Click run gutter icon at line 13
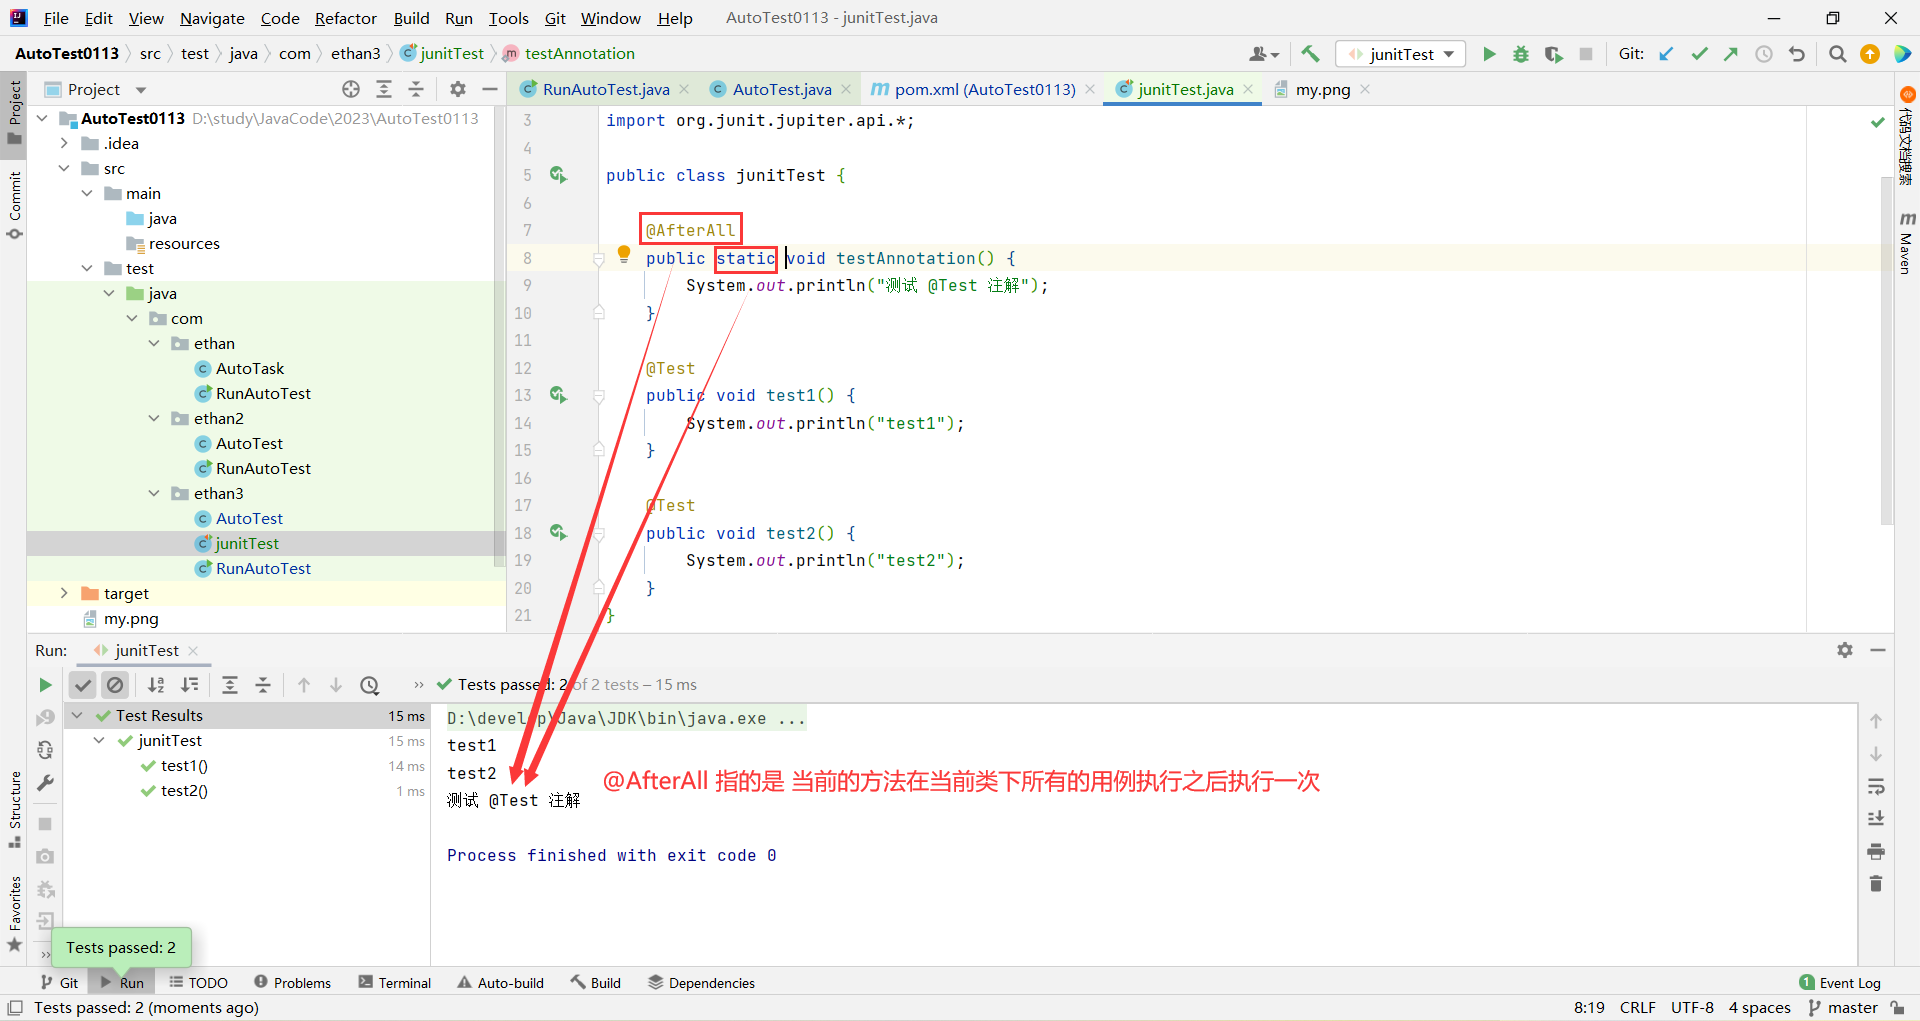1920x1021 pixels. 558,395
